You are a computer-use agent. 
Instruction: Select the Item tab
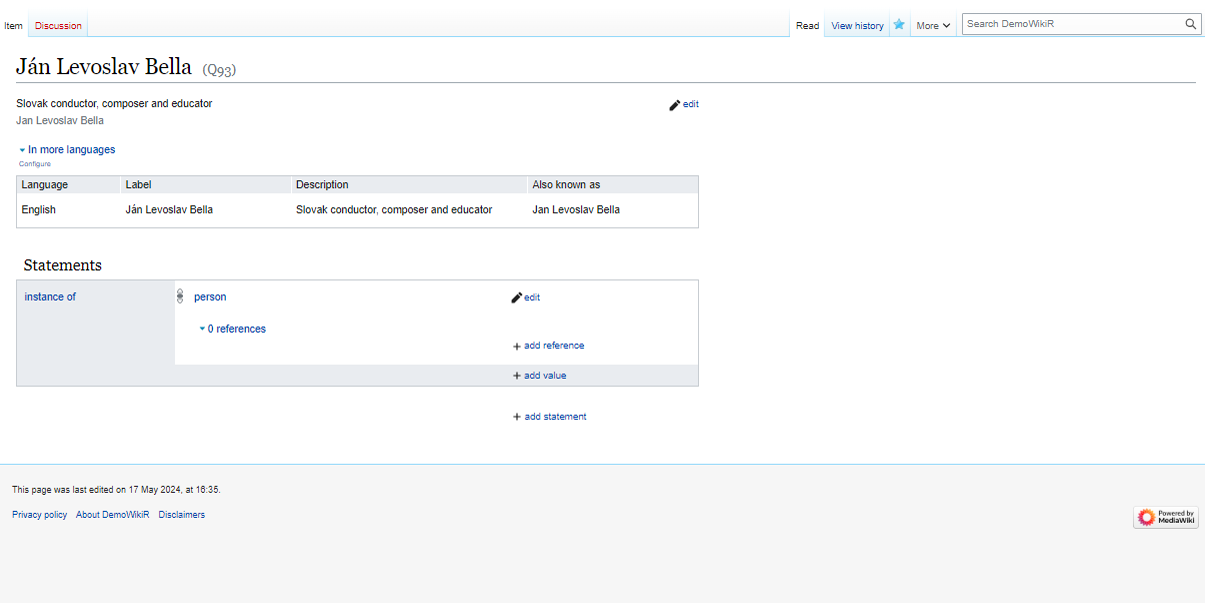(13, 26)
